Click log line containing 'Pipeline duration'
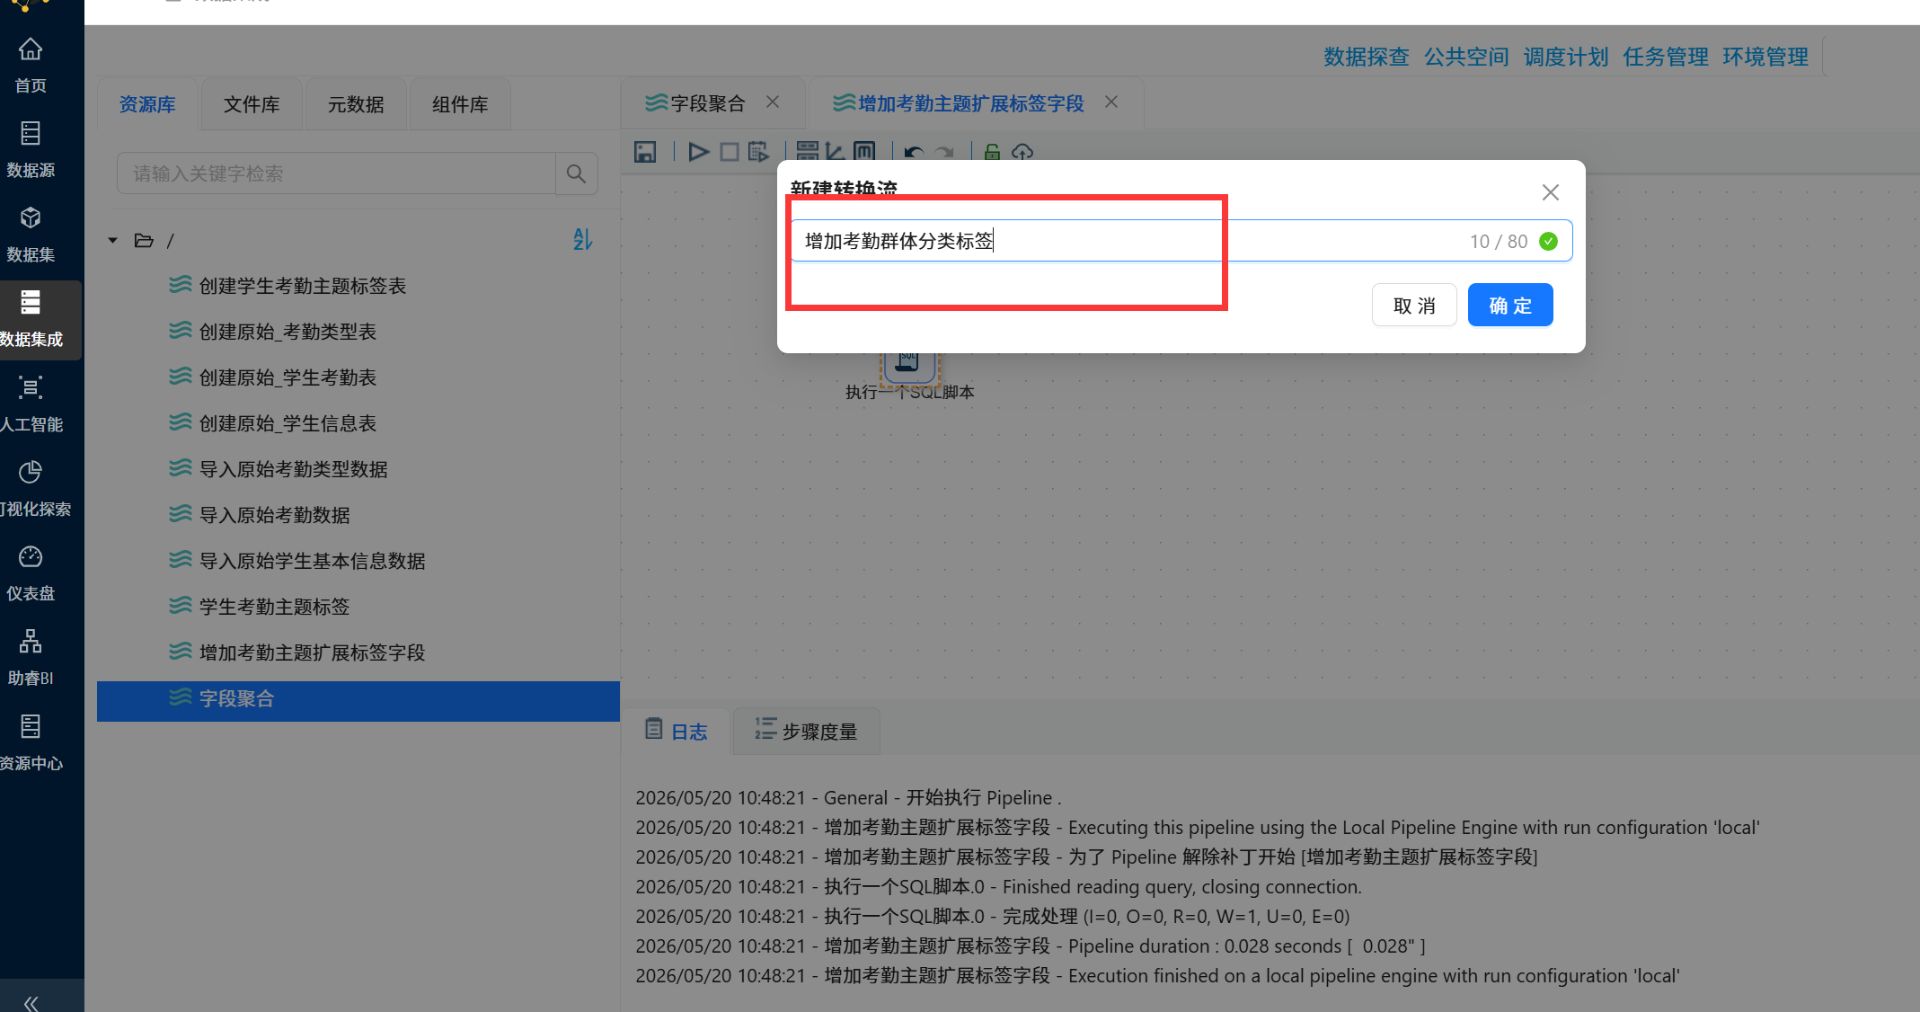 pos(1030,946)
